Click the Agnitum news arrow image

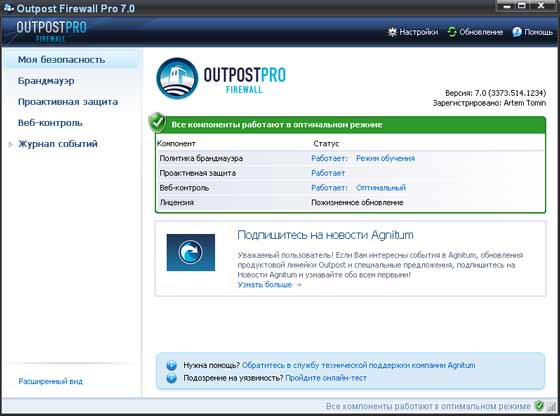191,252
